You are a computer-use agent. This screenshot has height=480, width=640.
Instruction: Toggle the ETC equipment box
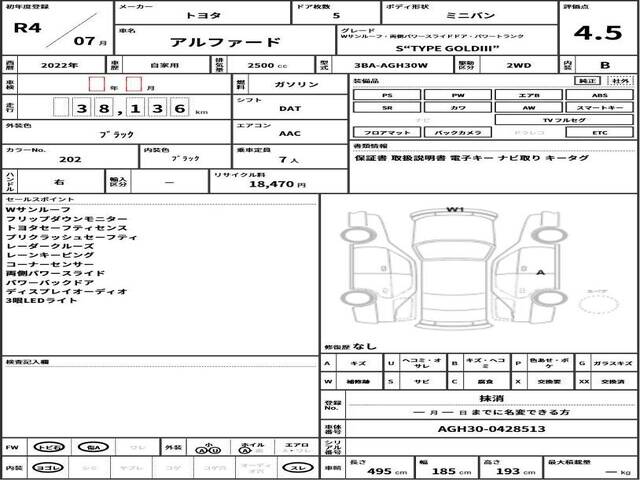599,132
